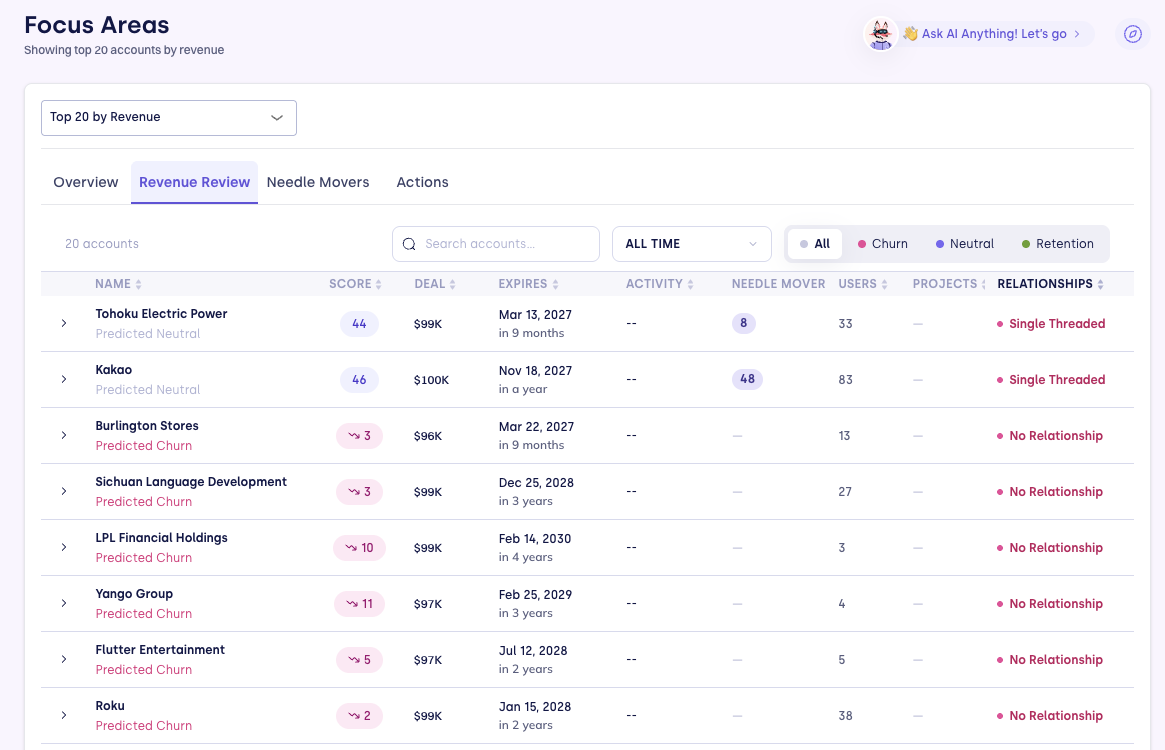The height and width of the screenshot is (750, 1165).
Task: Click Predicted Churn under Flutter Entertainment
Action: coord(143,670)
